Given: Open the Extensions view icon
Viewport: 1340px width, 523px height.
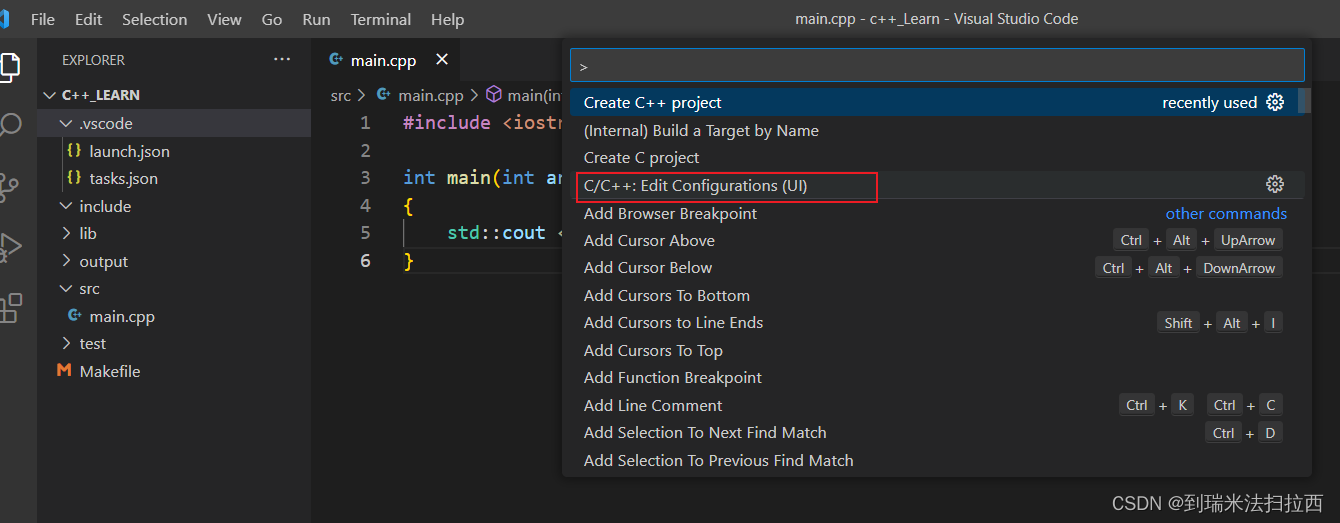Looking at the screenshot, I should 10,307.
